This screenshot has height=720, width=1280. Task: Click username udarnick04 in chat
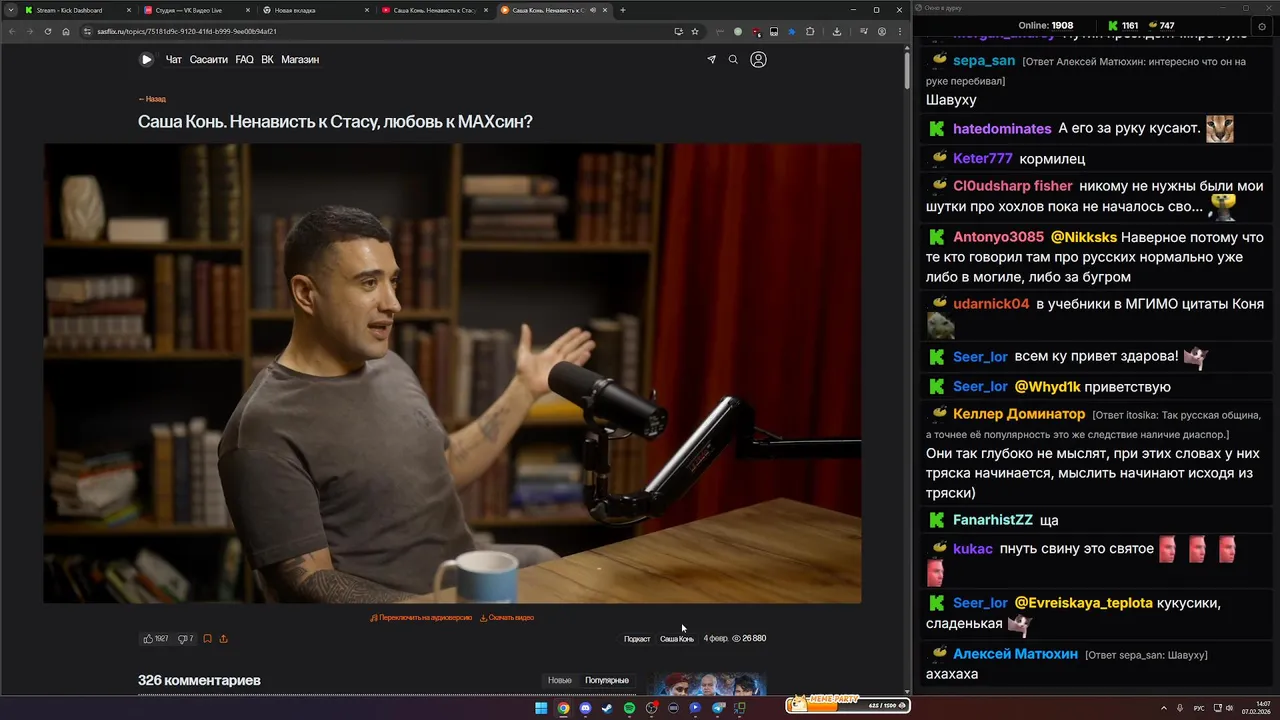point(991,304)
